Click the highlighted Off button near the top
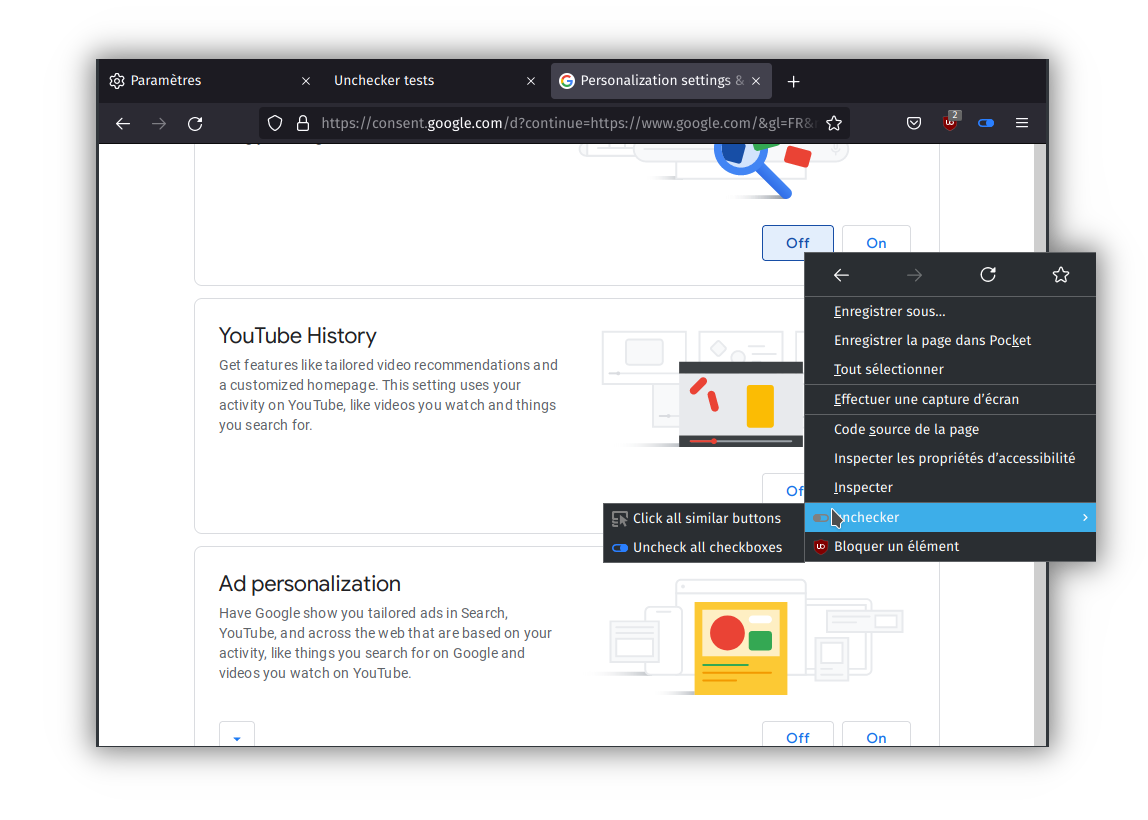This screenshot has height=820, width=1148. coord(797,243)
